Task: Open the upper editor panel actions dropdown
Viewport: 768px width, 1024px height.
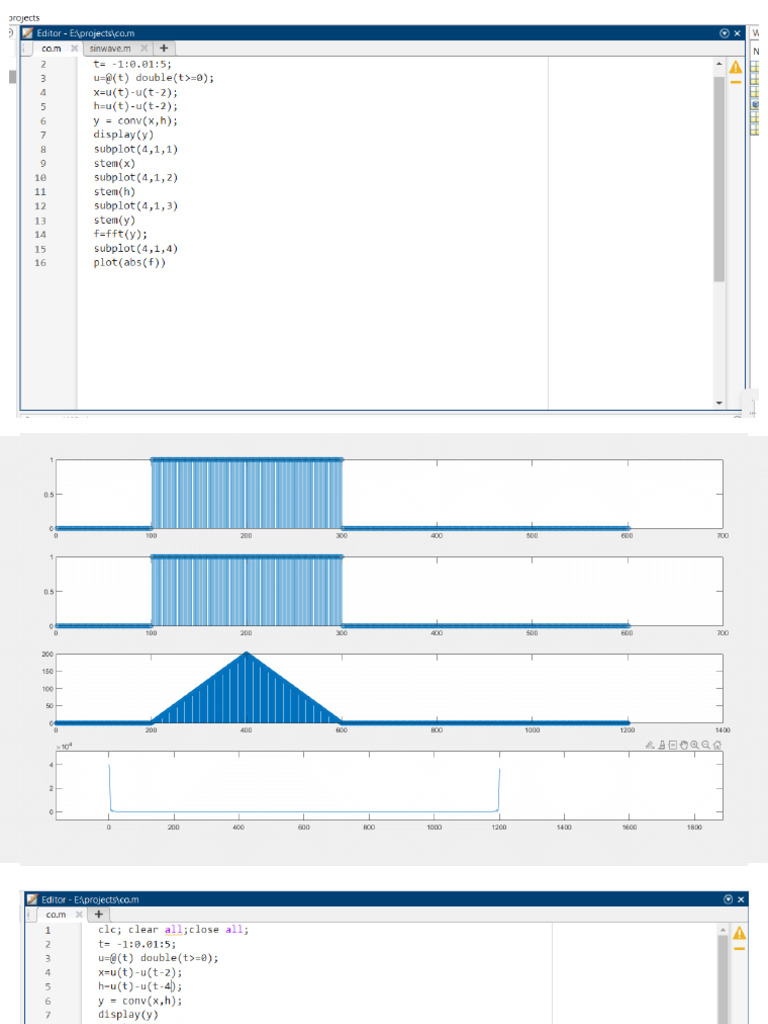Action: point(724,33)
